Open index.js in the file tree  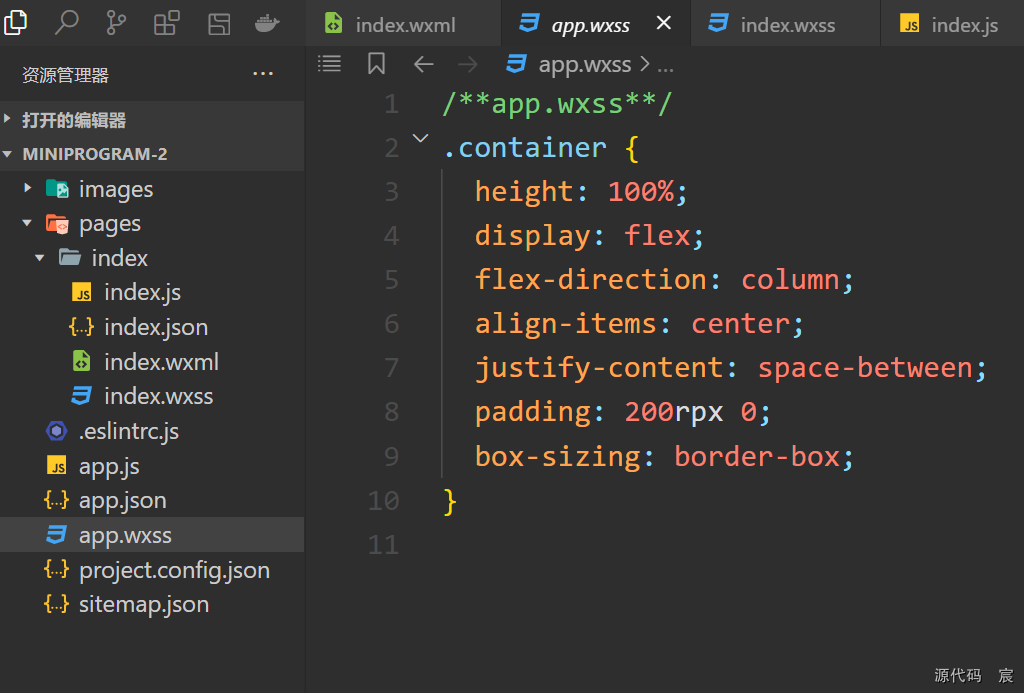152,293
